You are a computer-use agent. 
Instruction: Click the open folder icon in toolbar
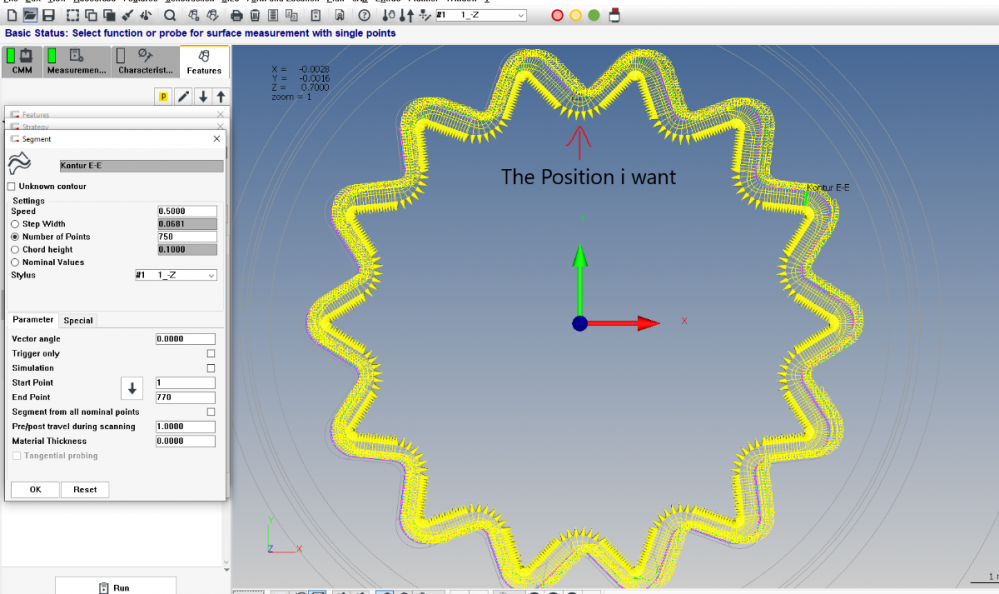click(x=30, y=16)
